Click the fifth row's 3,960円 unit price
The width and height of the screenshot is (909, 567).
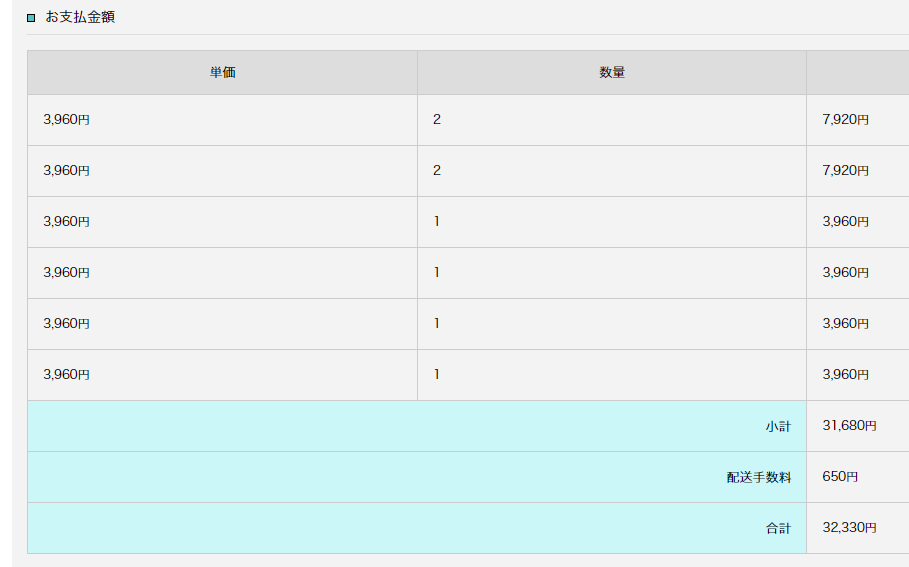[66, 324]
